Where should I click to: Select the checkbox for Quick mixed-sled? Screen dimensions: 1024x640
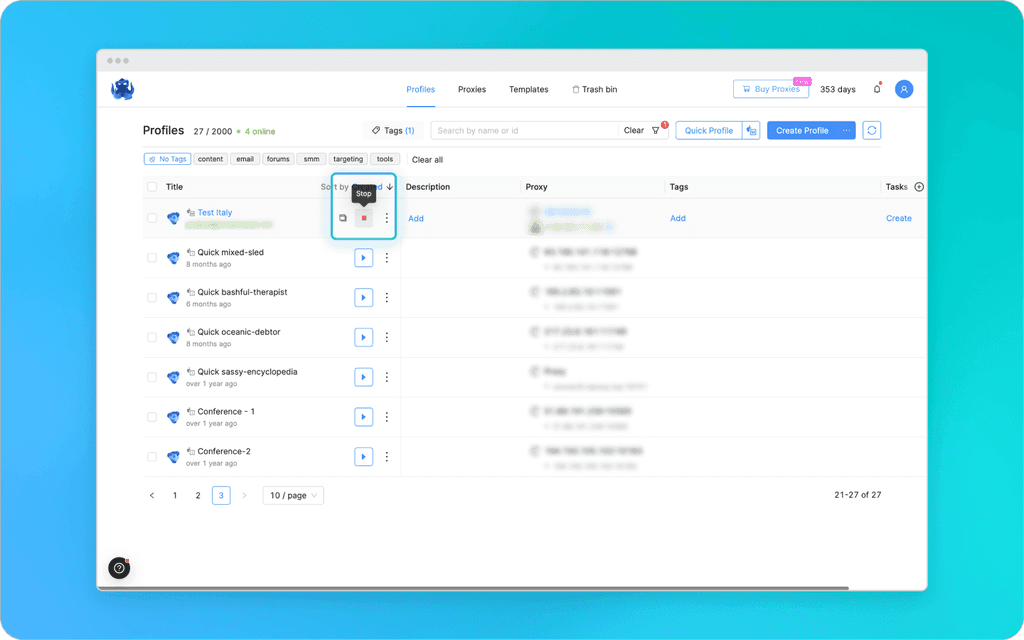point(153,257)
